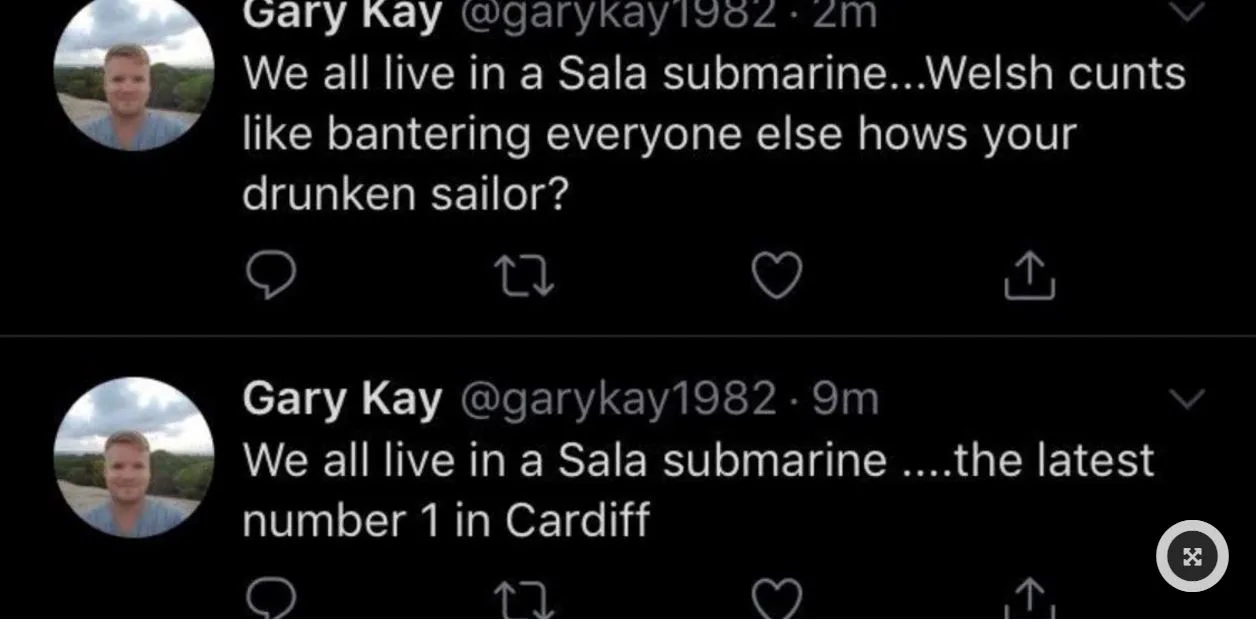
Task: Share the tweet posted 2m ago
Action: 1029,275
